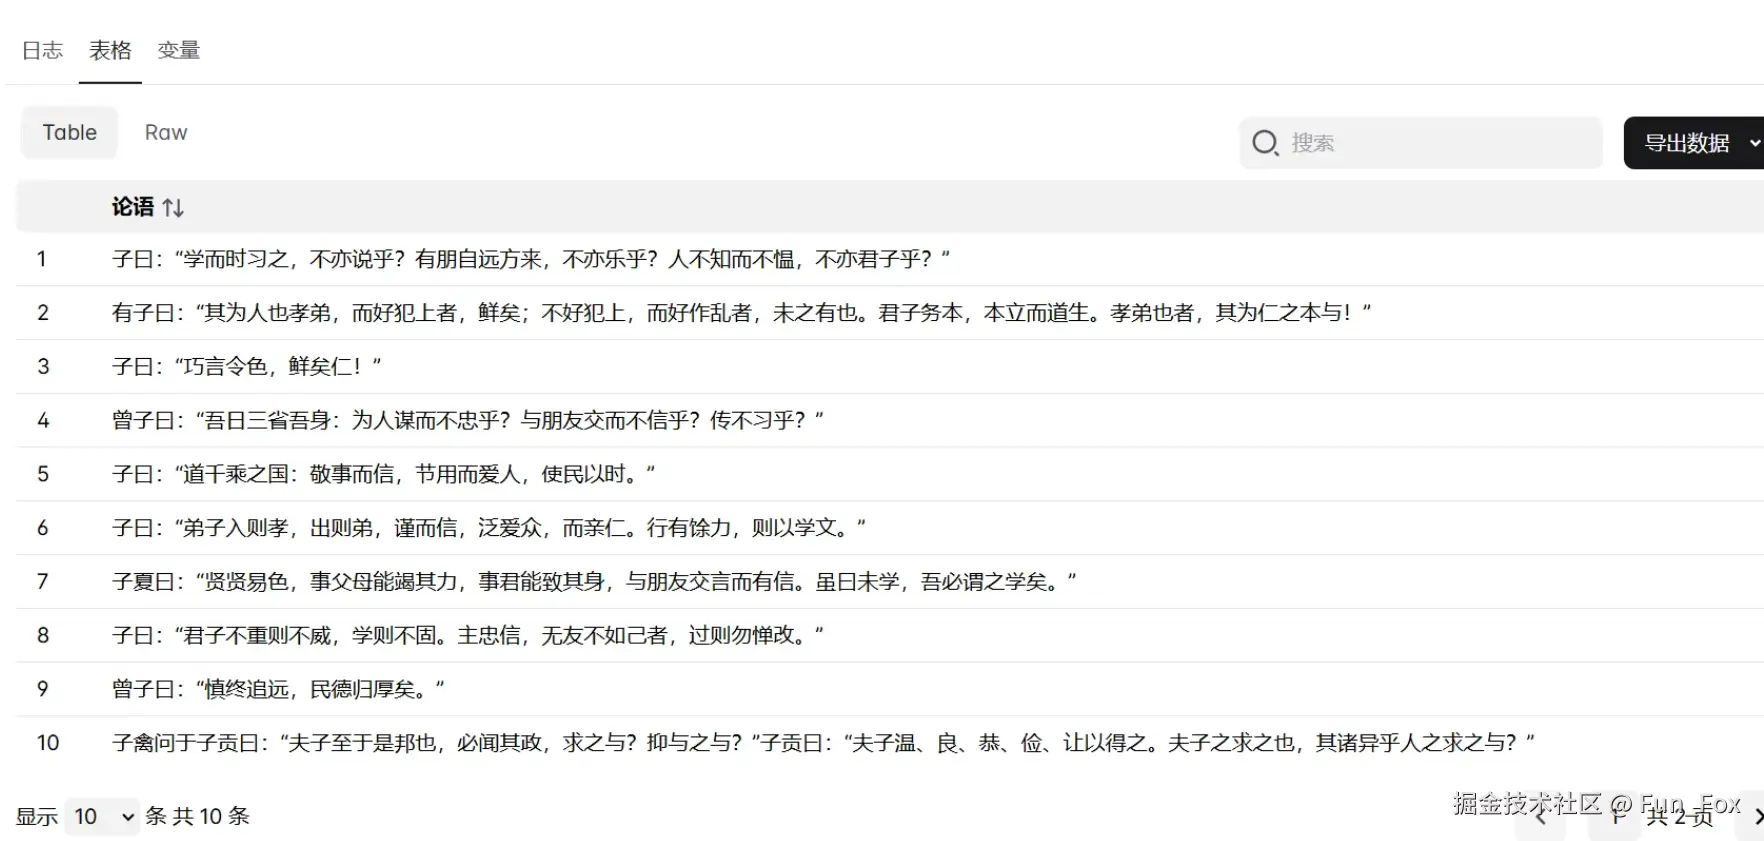Click the search magnifier icon
The image size is (1764, 841).
(x=1265, y=143)
